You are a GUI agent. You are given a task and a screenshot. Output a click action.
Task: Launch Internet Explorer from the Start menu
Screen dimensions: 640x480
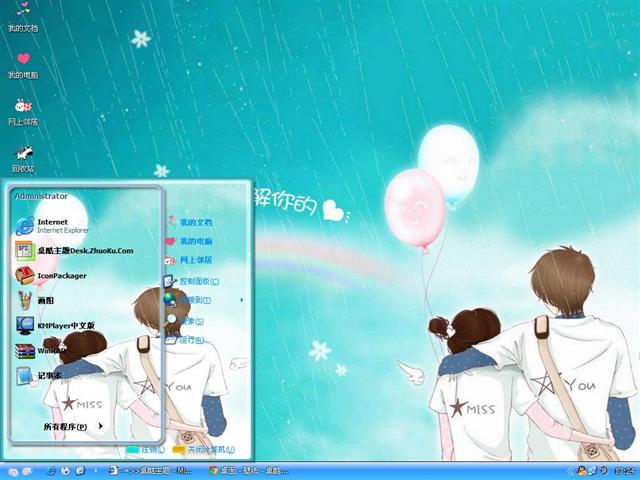tap(52, 226)
